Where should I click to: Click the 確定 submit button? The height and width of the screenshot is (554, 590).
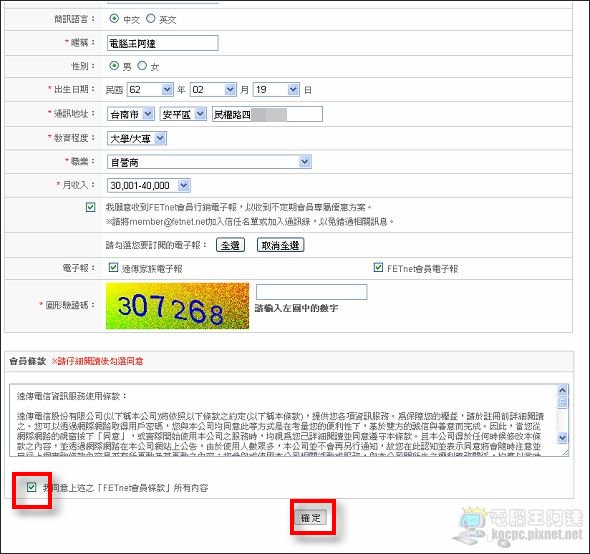tap(311, 518)
